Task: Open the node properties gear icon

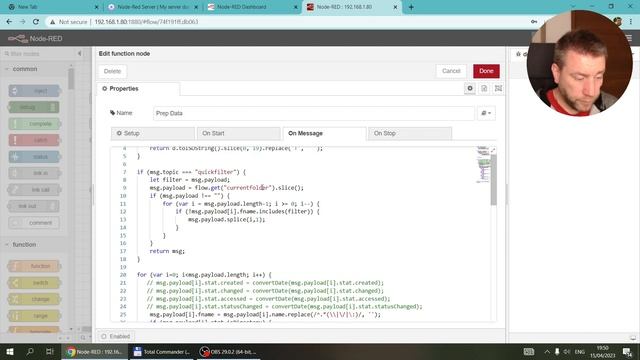Action: (470, 88)
